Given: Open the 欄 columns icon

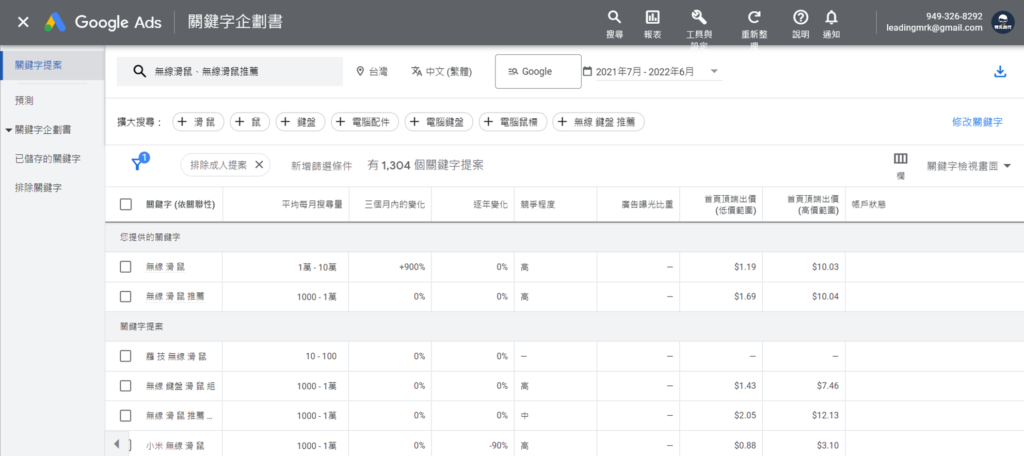Looking at the screenshot, I should coord(901,159).
